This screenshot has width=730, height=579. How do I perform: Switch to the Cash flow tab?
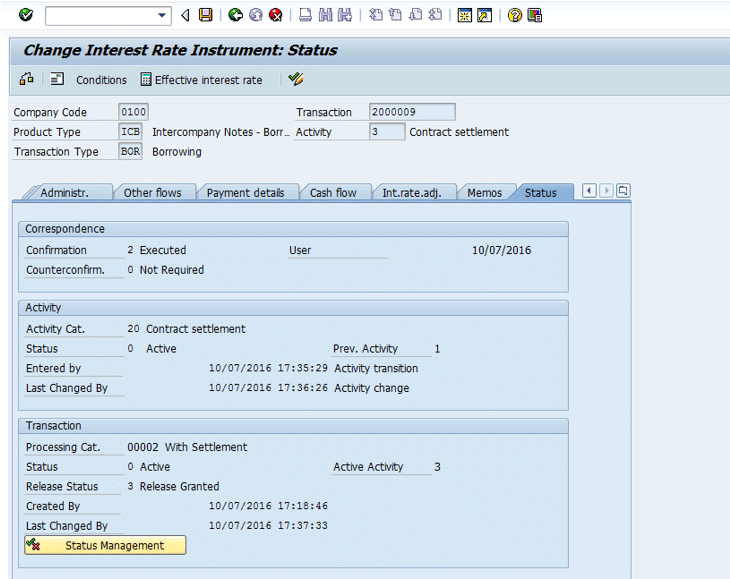pyautogui.click(x=332, y=193)
